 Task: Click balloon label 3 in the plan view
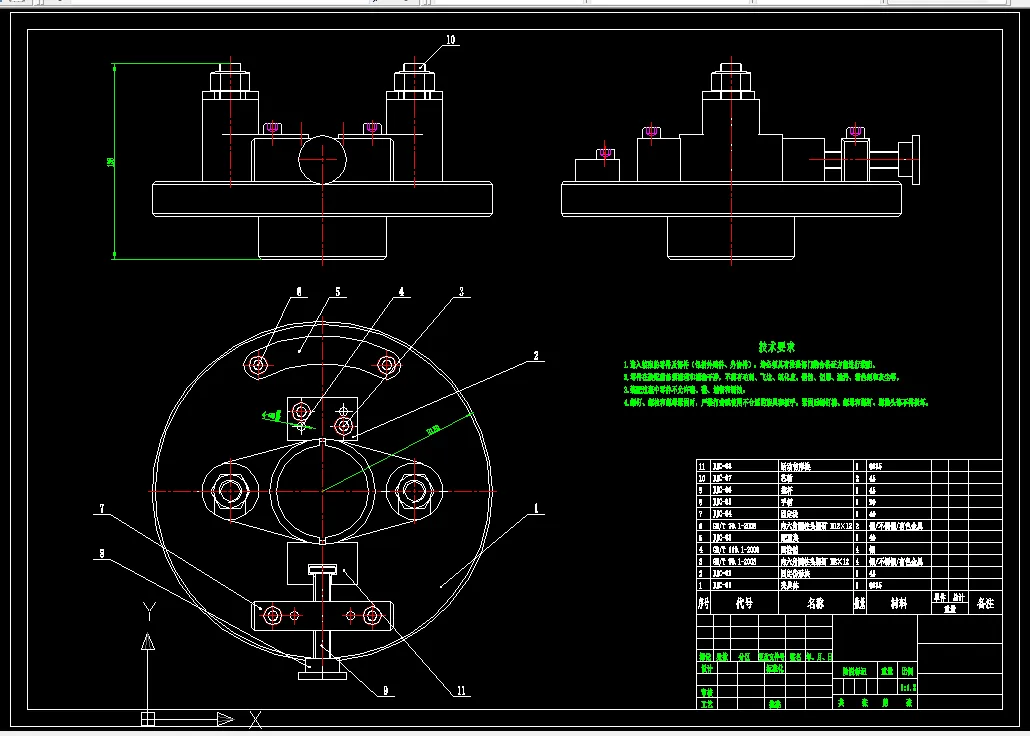pyautogui.click(x=461, y=292)
